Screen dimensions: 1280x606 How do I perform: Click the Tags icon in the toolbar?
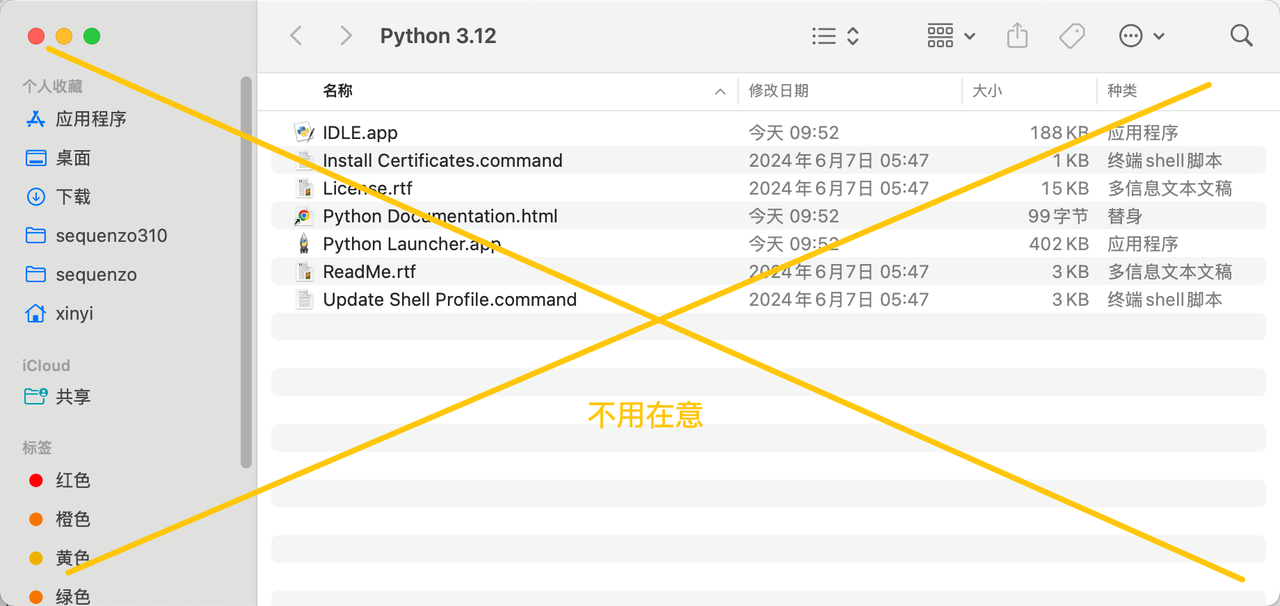(1071, 35)
